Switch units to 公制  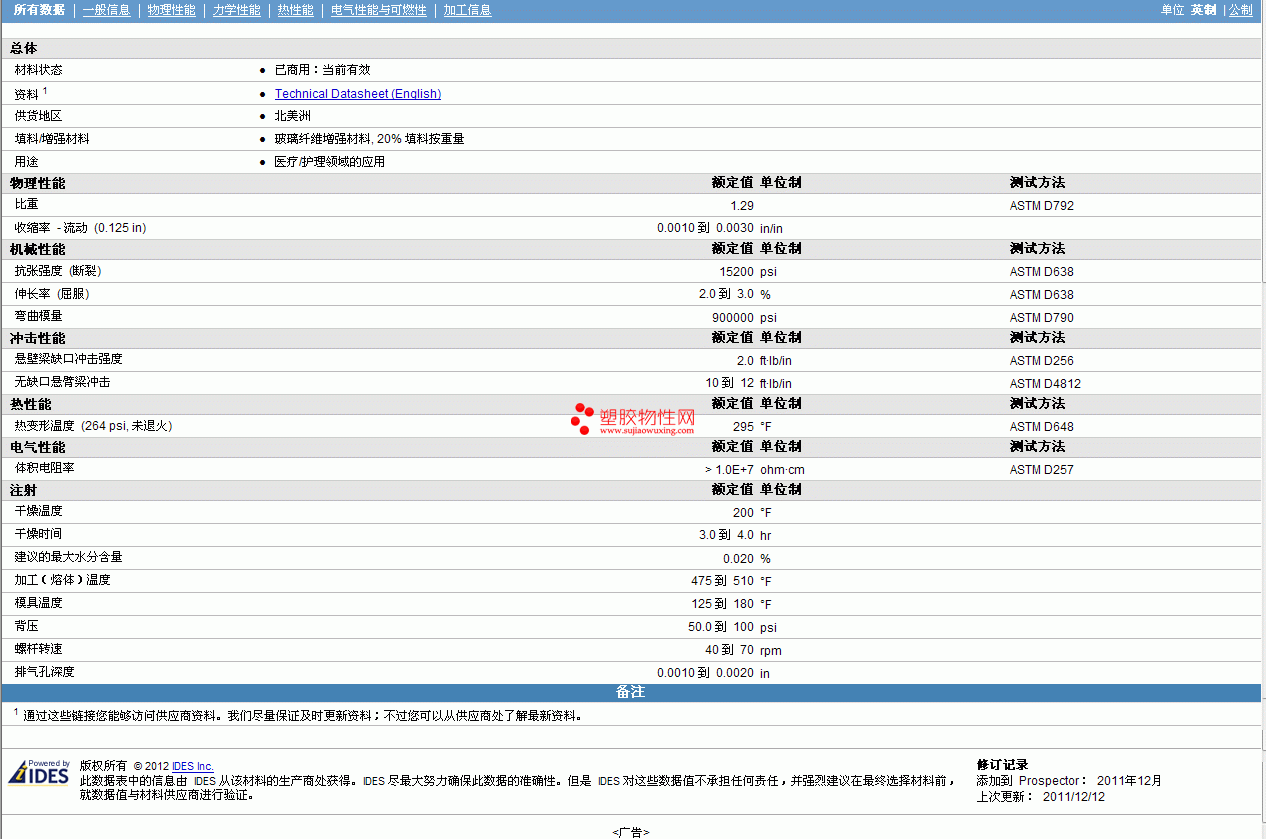click(x=1240, y=10)
